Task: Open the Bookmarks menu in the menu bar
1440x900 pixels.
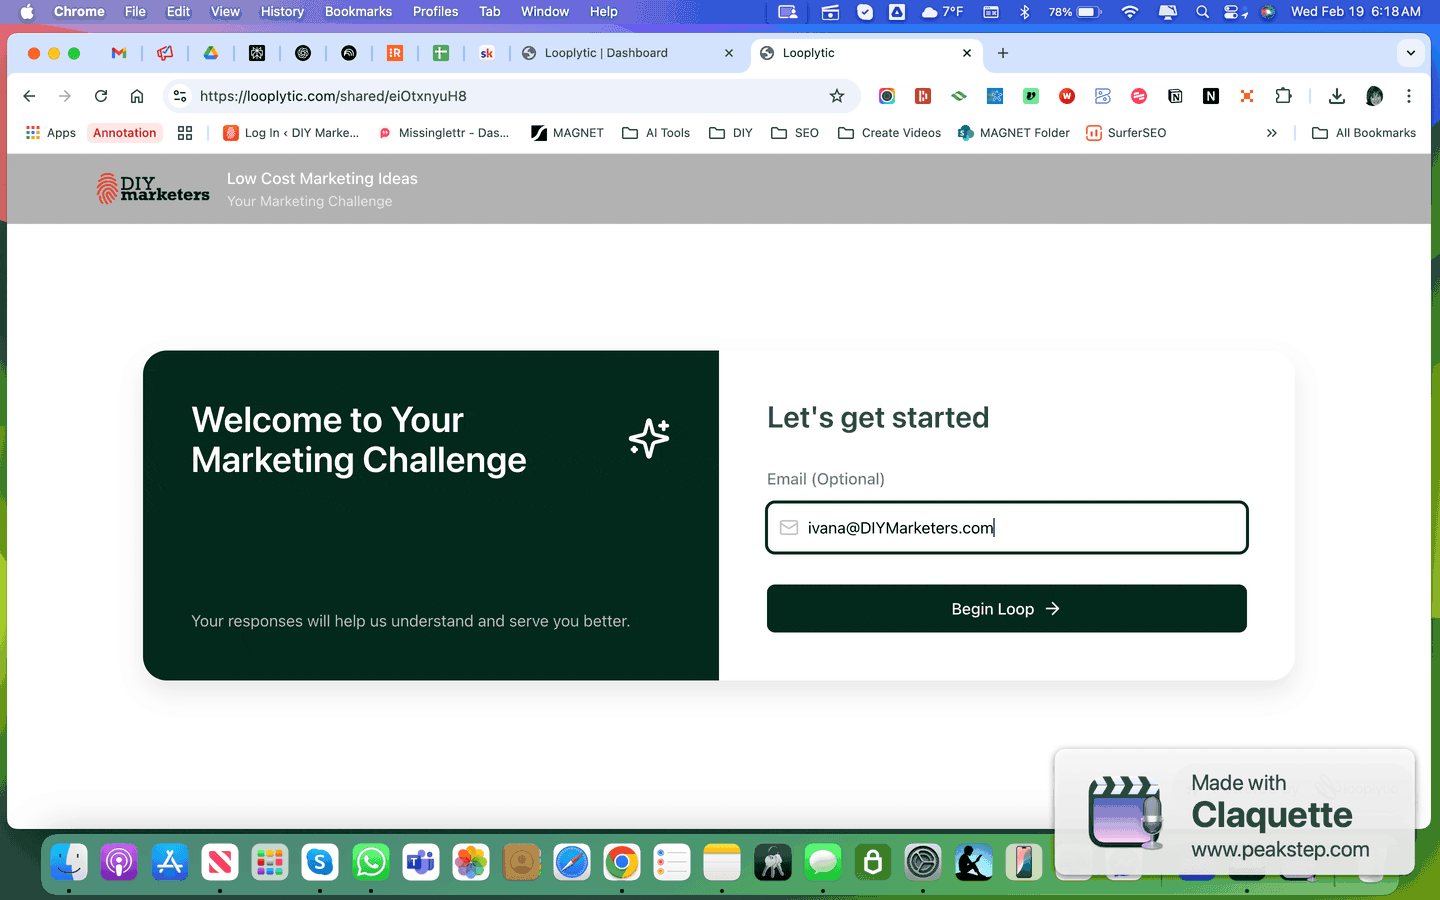Action: click(358, 12)
